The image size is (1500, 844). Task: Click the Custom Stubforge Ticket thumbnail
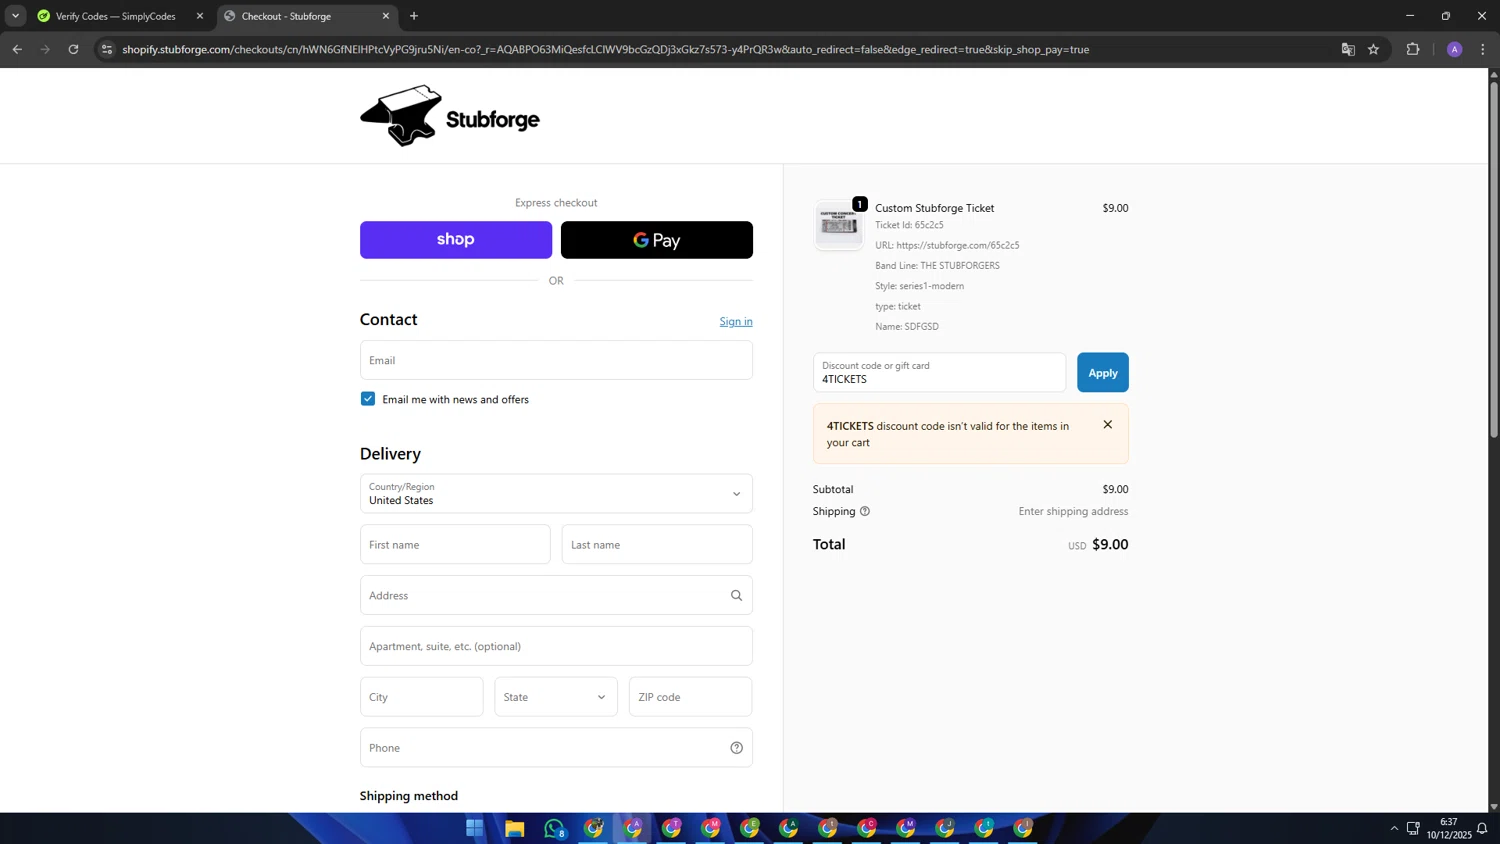(838, 224)
